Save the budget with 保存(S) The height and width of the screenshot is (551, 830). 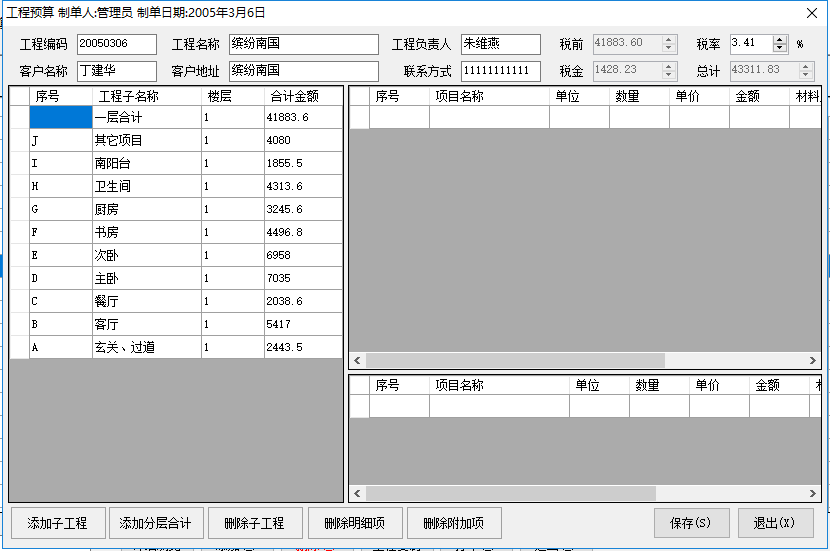pos(691,523)
